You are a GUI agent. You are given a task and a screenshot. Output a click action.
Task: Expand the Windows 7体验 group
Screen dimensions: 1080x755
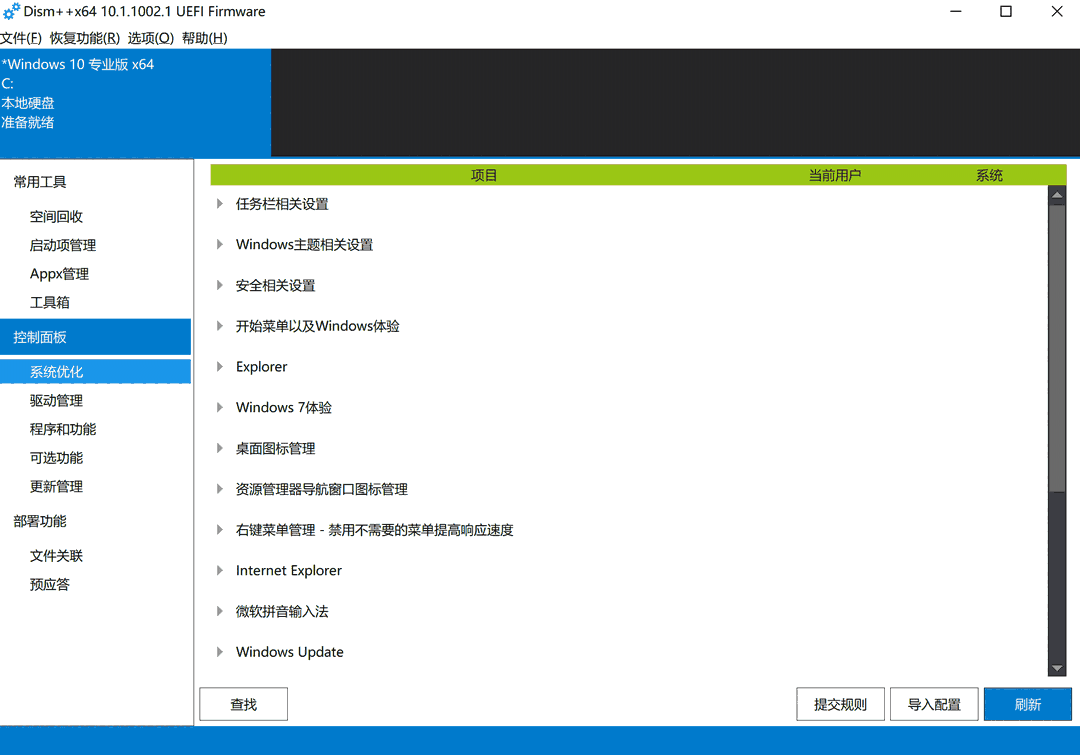(x=220, y=407)
